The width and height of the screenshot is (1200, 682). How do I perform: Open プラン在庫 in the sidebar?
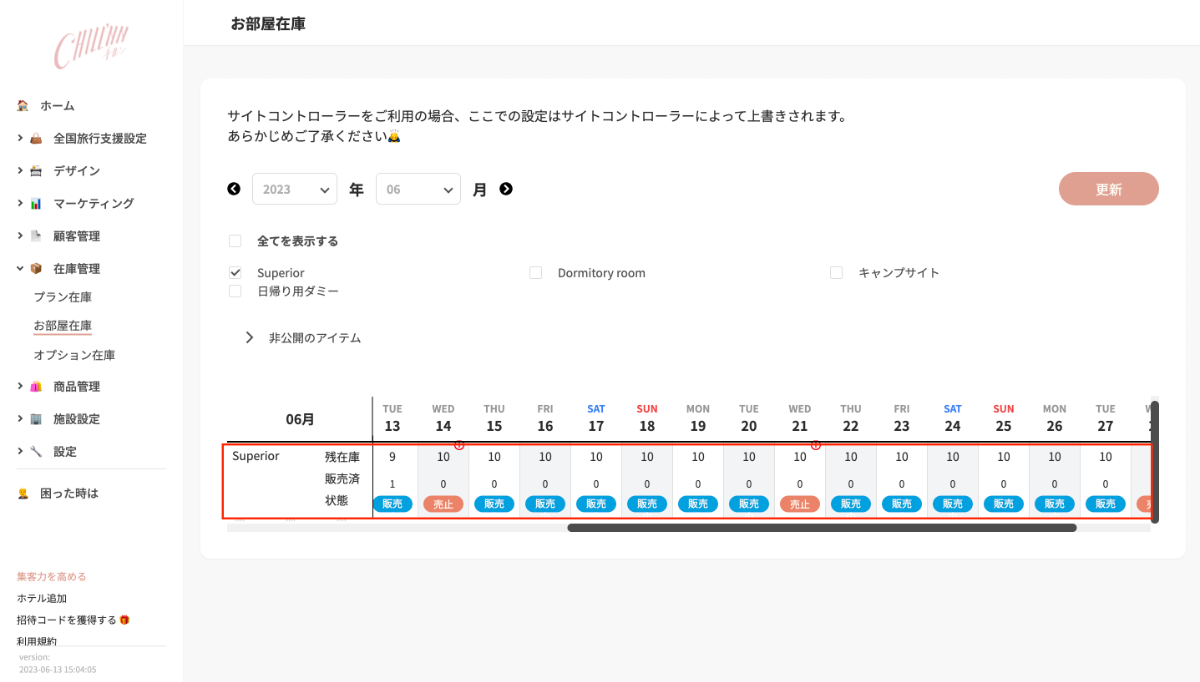click(63, 297)
